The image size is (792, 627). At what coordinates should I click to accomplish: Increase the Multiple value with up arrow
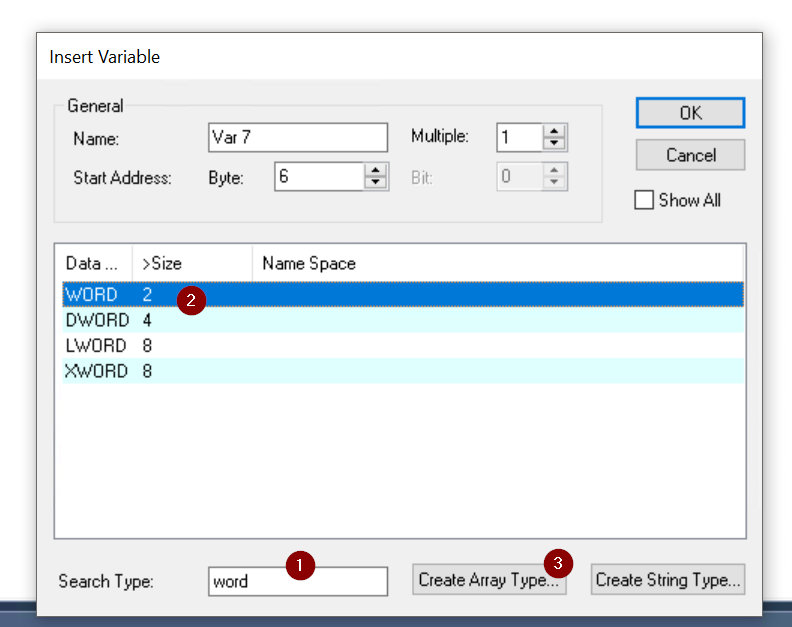(554, 131)
